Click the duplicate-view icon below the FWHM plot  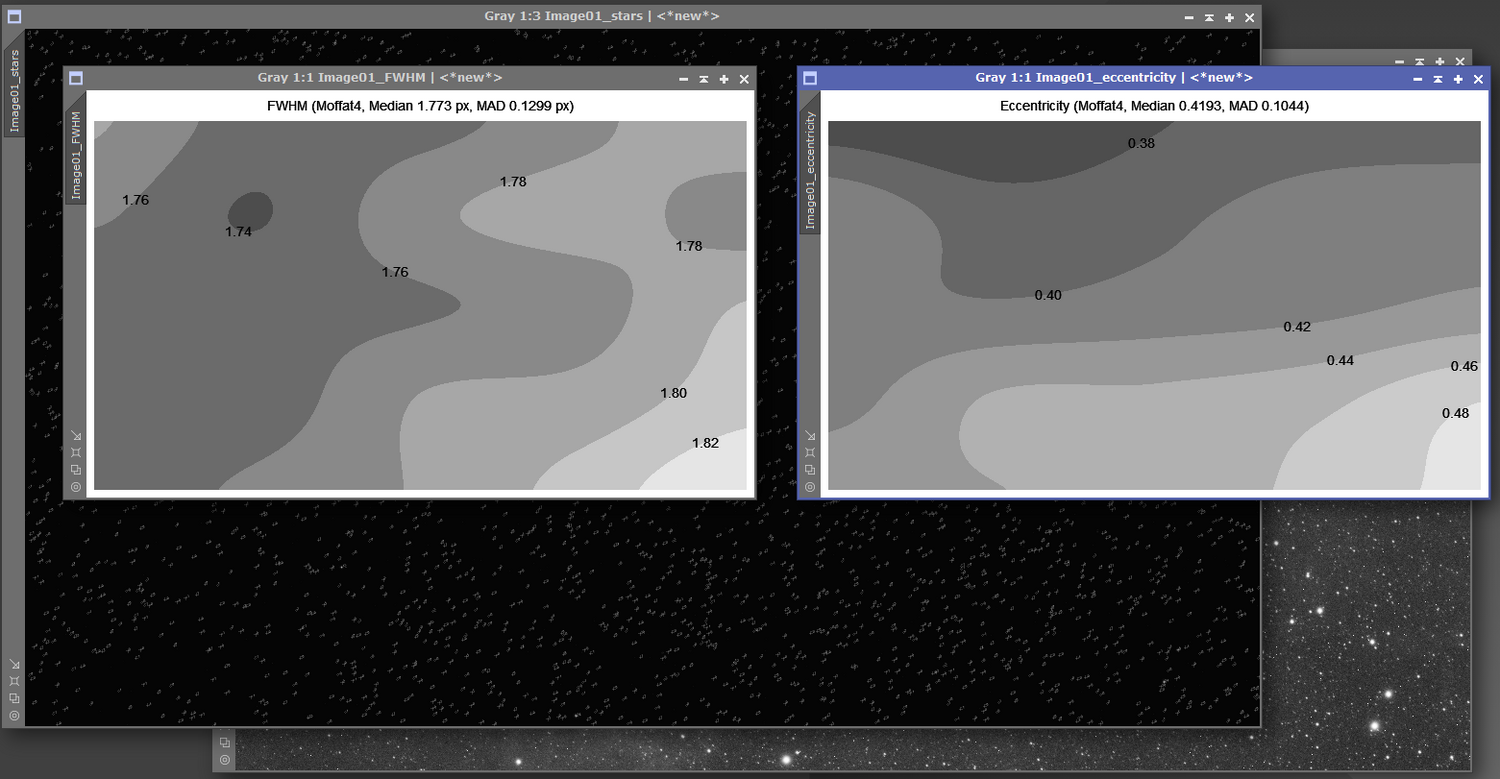75,469
